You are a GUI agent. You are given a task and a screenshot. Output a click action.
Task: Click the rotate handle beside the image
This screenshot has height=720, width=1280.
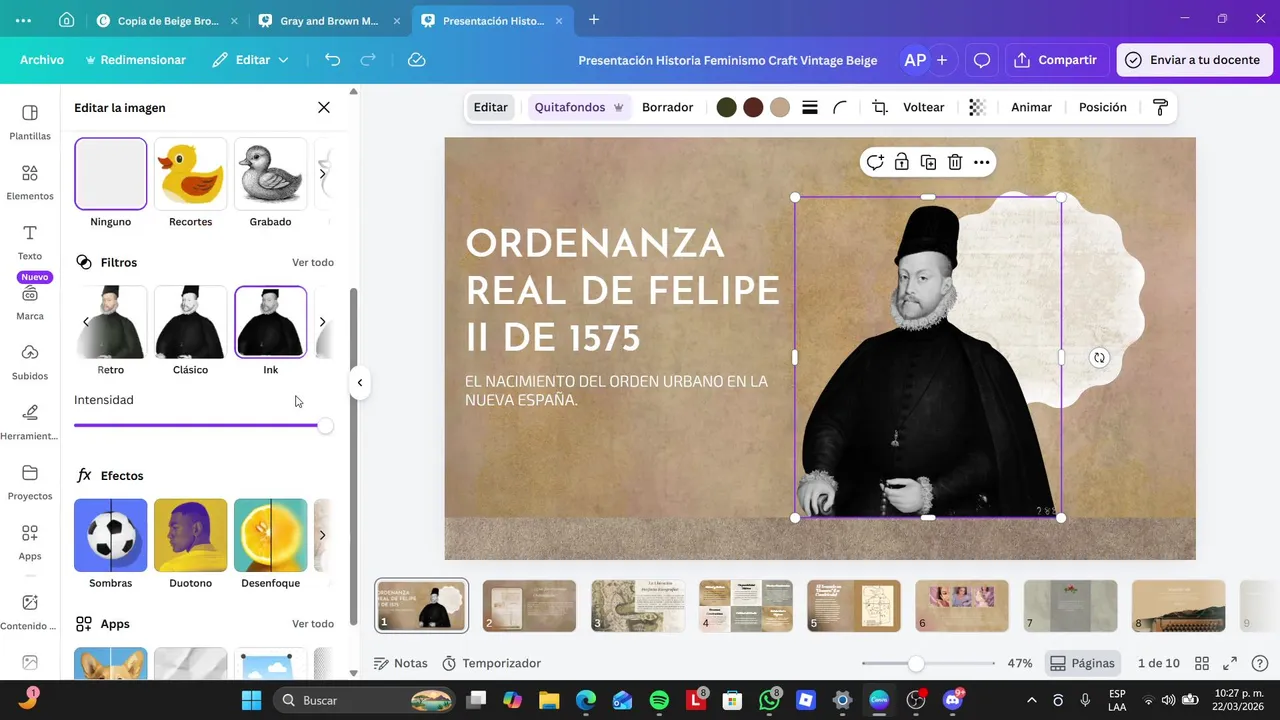pos(1099,357)
